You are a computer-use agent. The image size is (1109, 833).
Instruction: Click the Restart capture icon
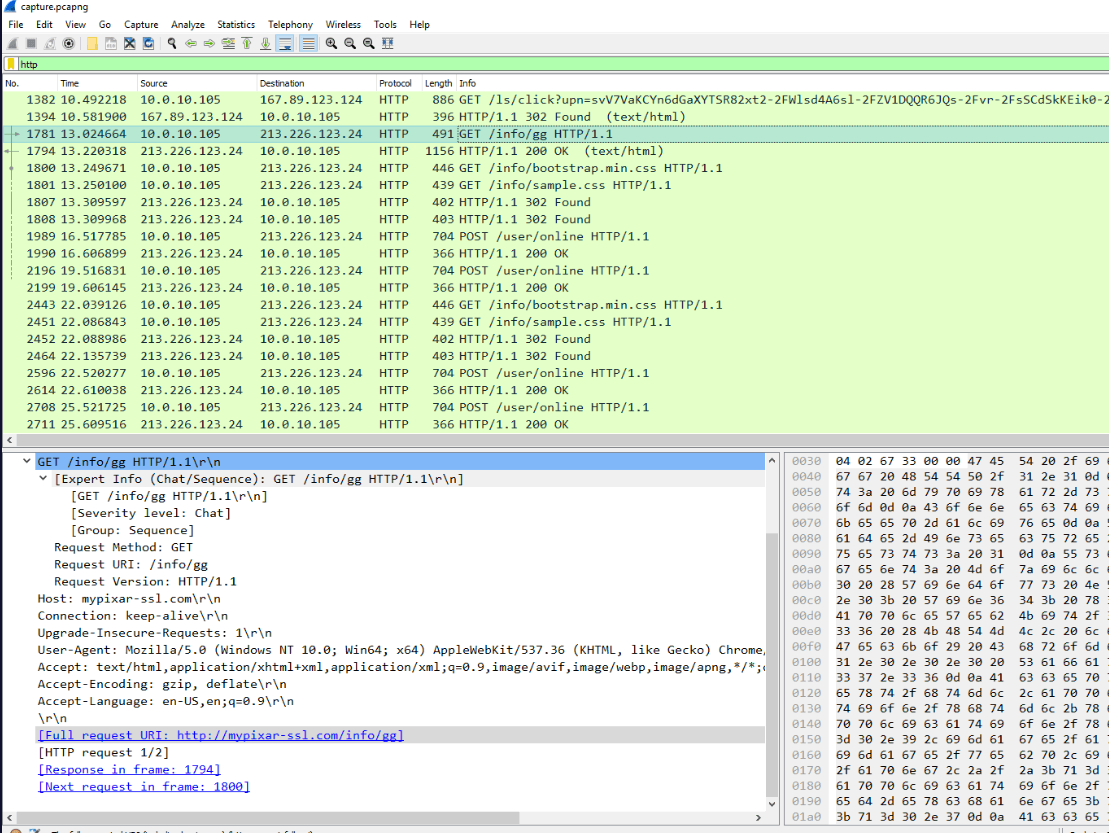[50, 43]
